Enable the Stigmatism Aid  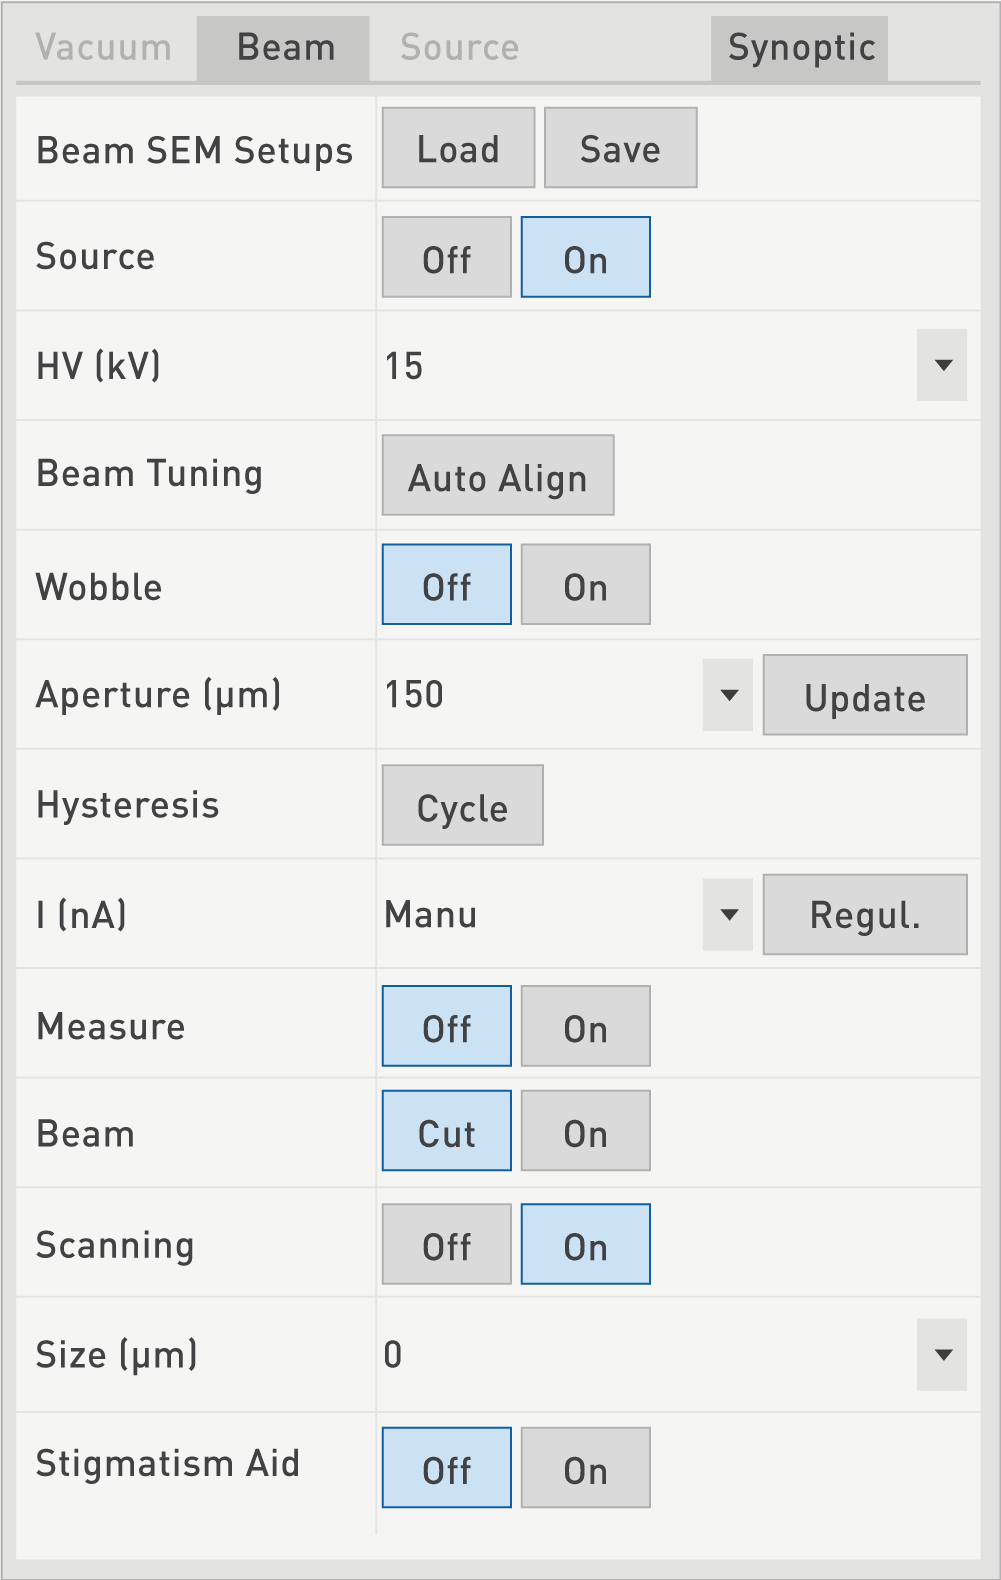[x=585, y=1468]
